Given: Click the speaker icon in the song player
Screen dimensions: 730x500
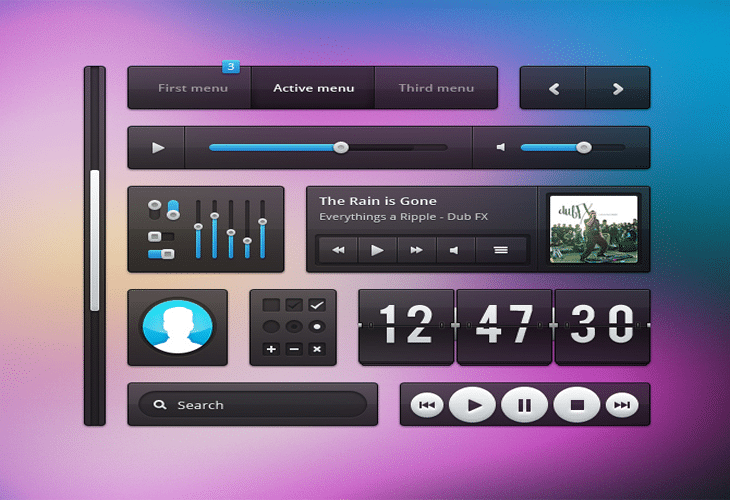Looking at the screenshot, I should 455,250.
